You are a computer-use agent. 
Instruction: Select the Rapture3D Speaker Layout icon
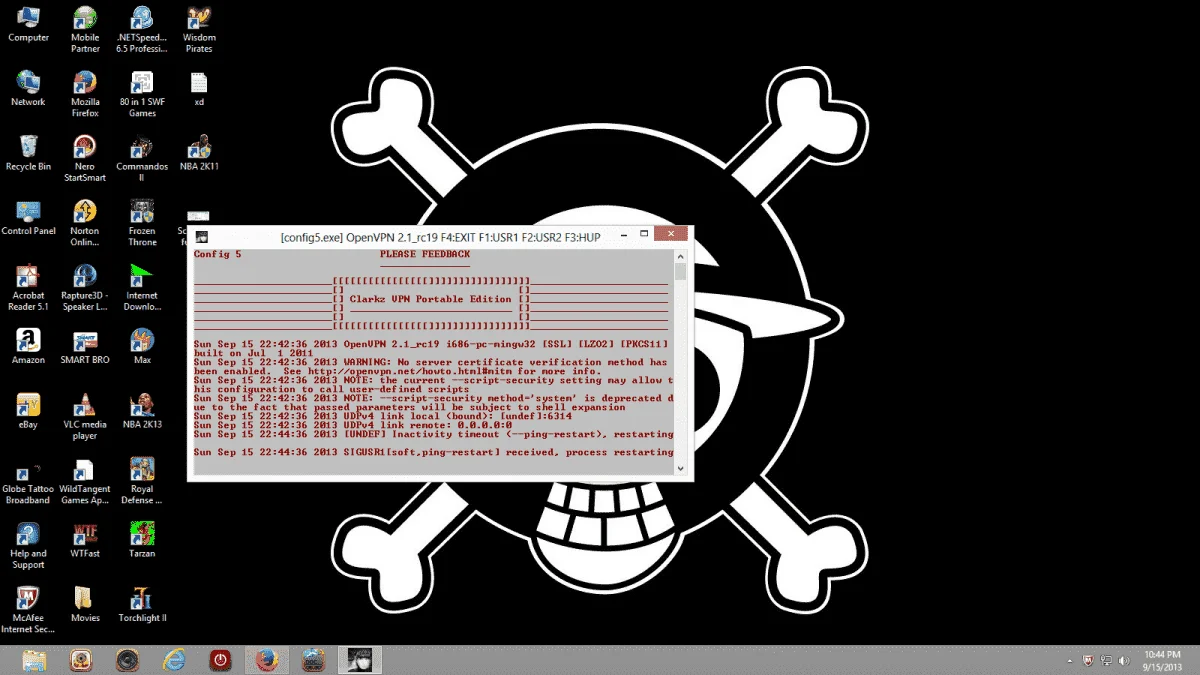[85, 287]
